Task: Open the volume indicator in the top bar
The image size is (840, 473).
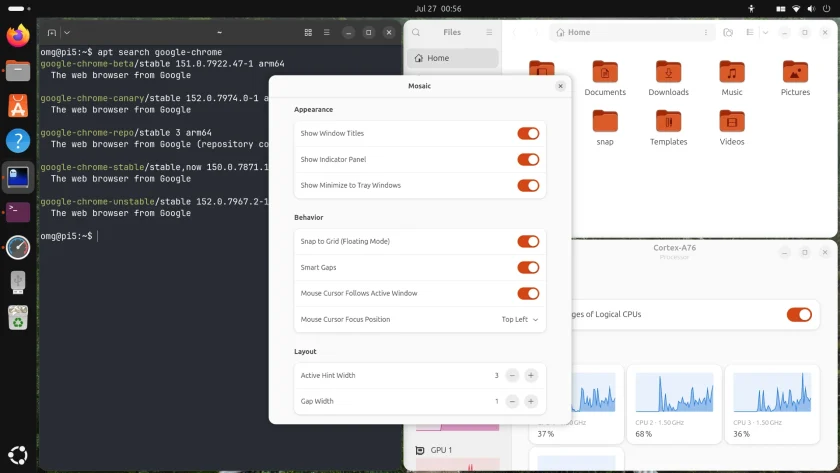Action: pyautogui.click(x=811, y=9)
